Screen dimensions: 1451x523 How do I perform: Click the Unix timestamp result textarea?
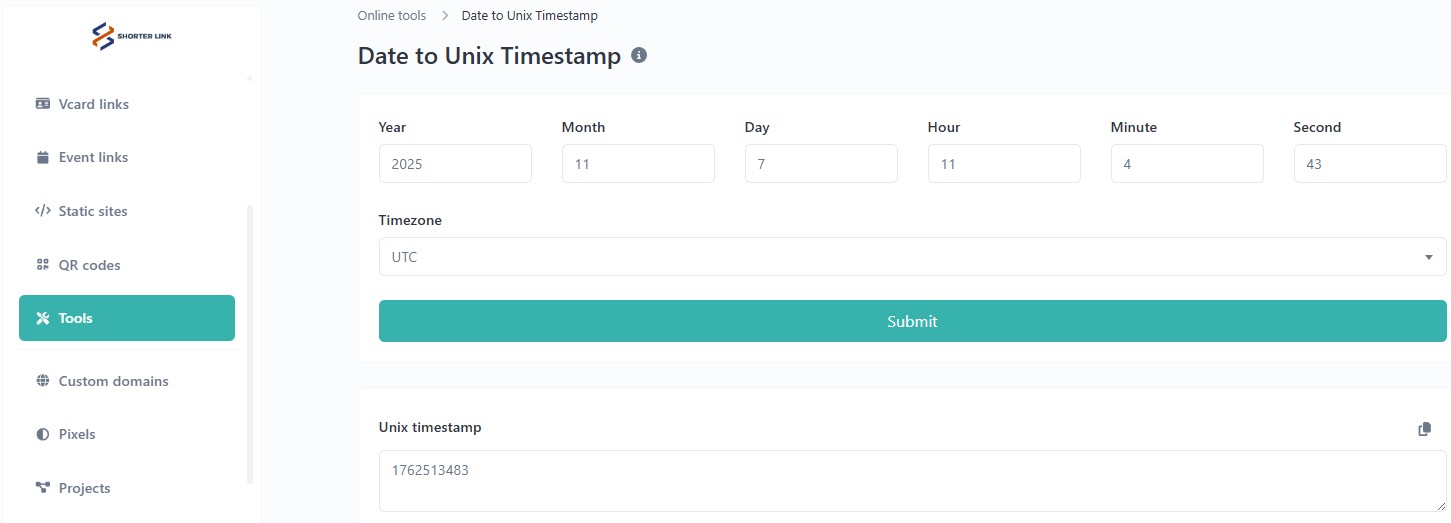point(912,481)
